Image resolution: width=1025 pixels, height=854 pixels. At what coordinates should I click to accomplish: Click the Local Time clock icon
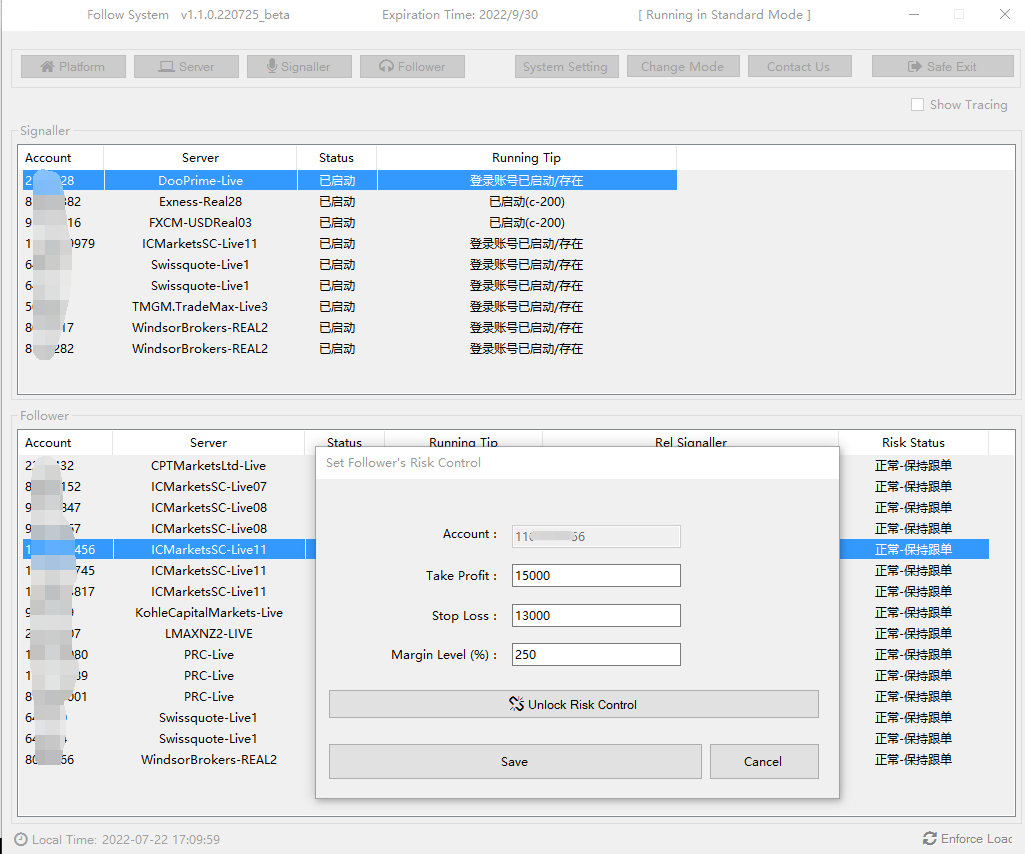click(21, 840)
